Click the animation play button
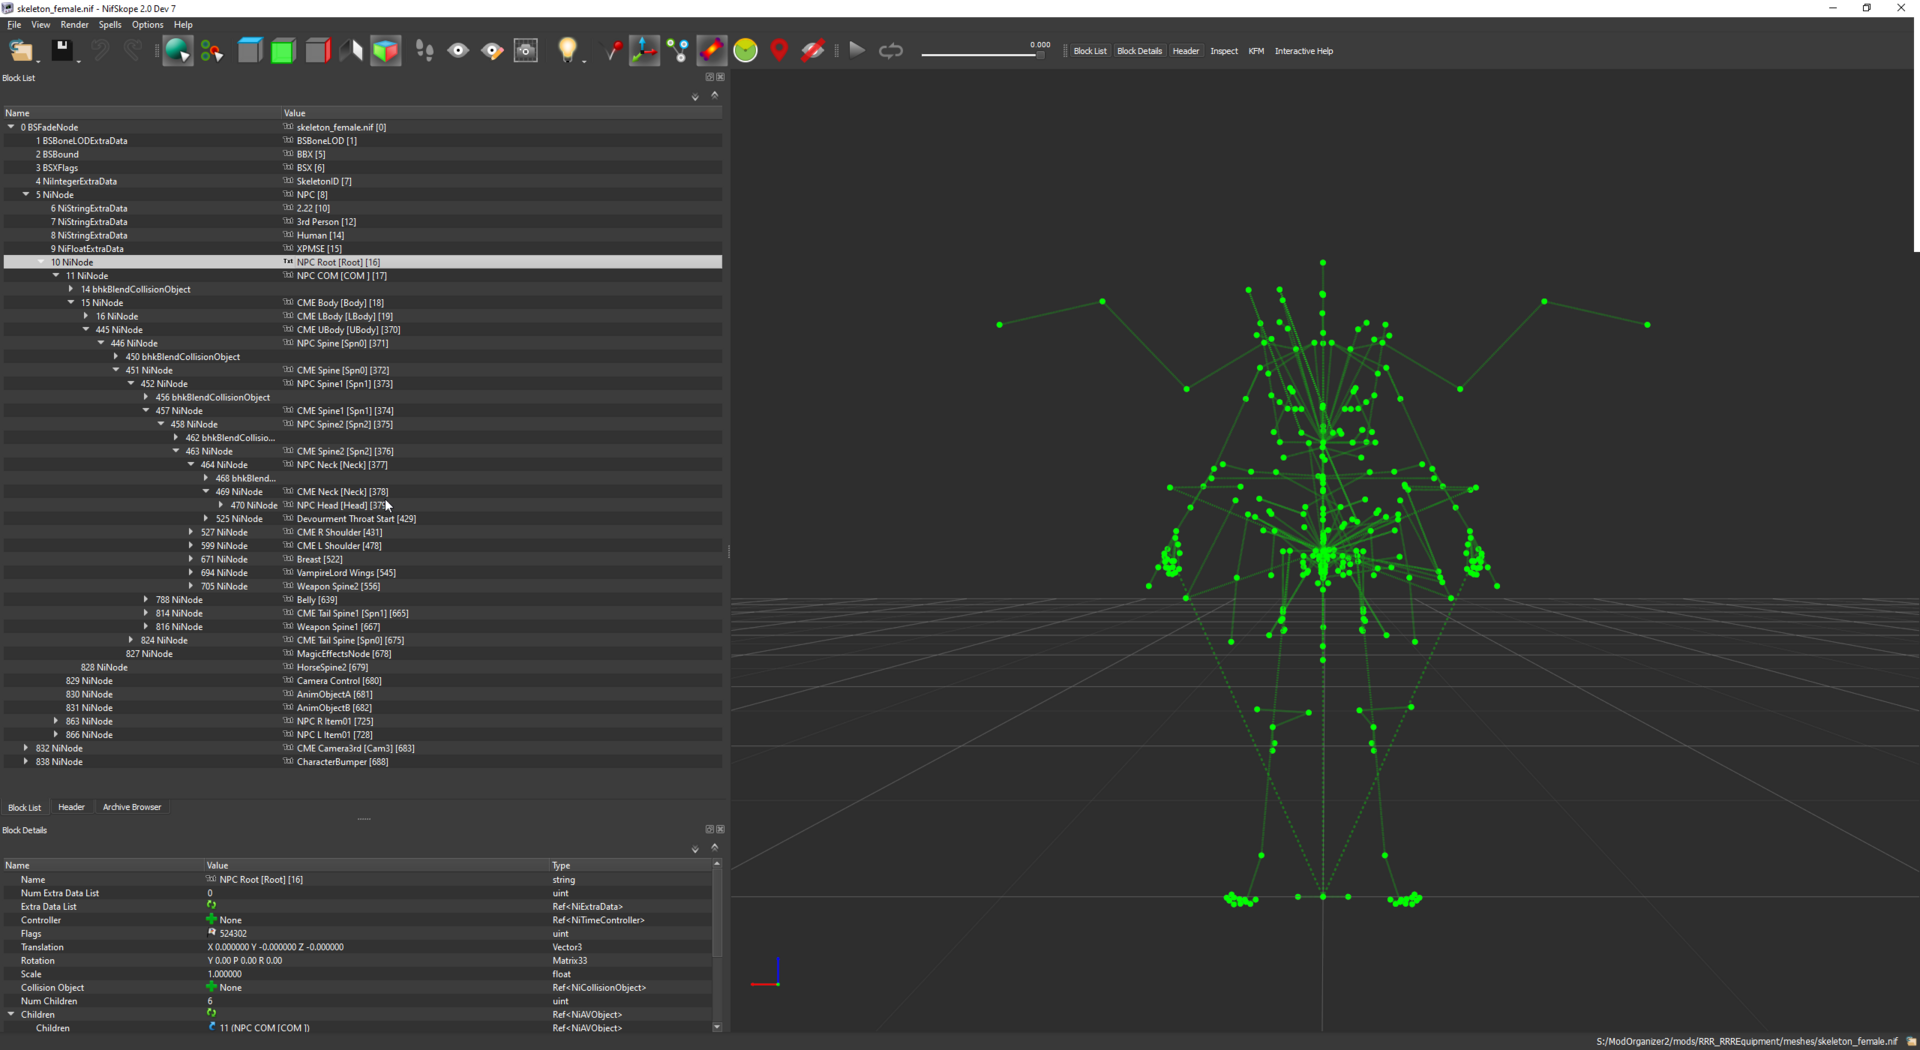Image resolution: width=1920 pixels, height=1050 pixels. point(857,51)
